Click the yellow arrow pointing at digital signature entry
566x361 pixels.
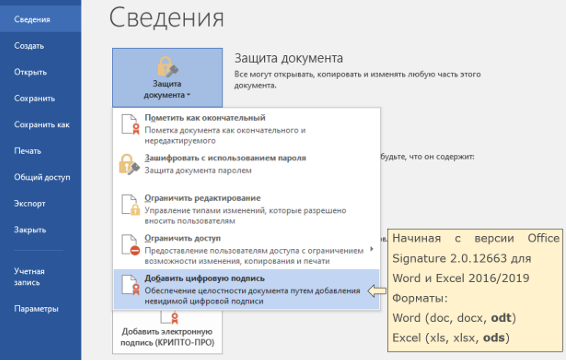(x=377, y=291)
